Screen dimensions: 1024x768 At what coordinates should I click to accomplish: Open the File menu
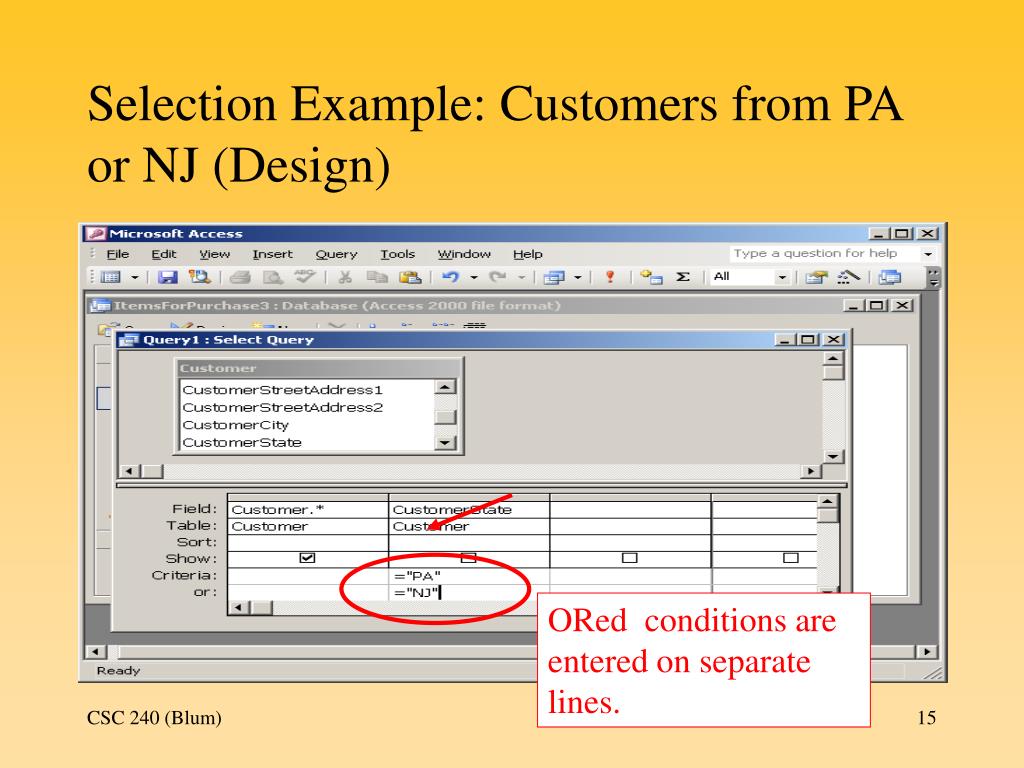(118, 254)
